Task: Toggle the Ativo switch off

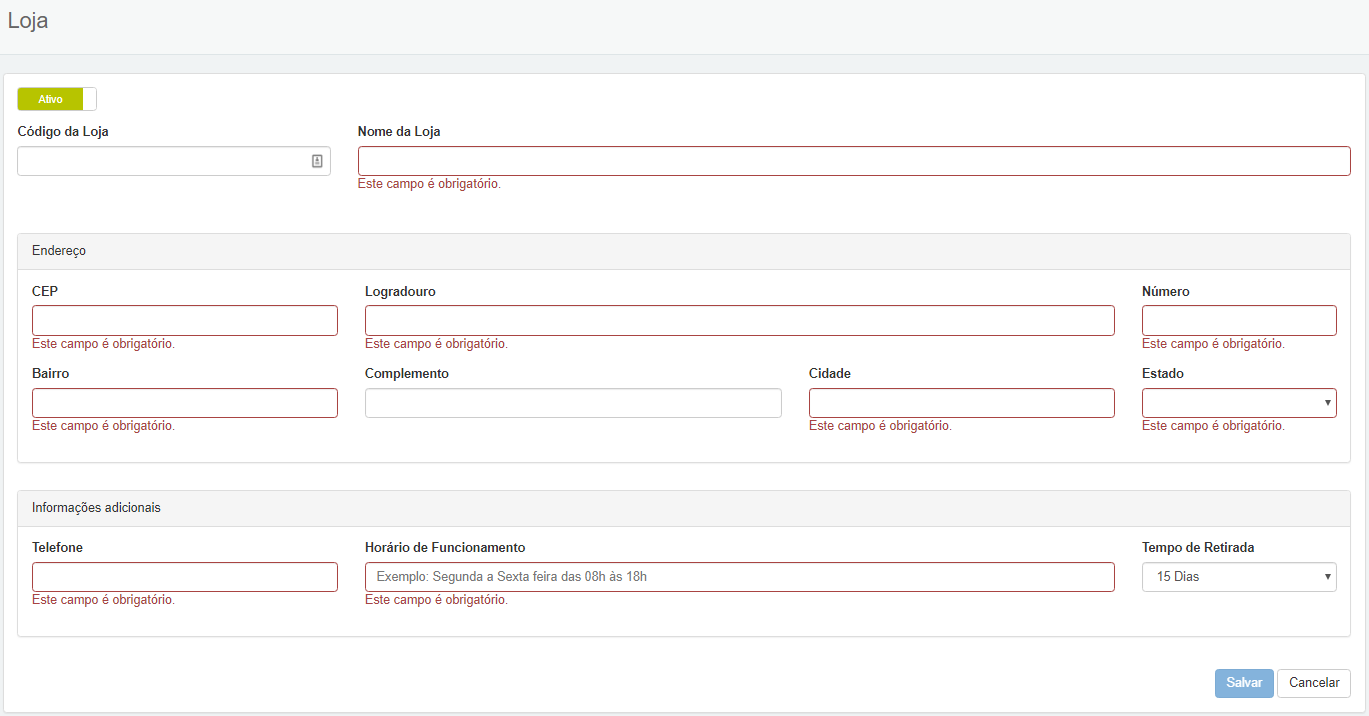Action: (x=57, y=99)
